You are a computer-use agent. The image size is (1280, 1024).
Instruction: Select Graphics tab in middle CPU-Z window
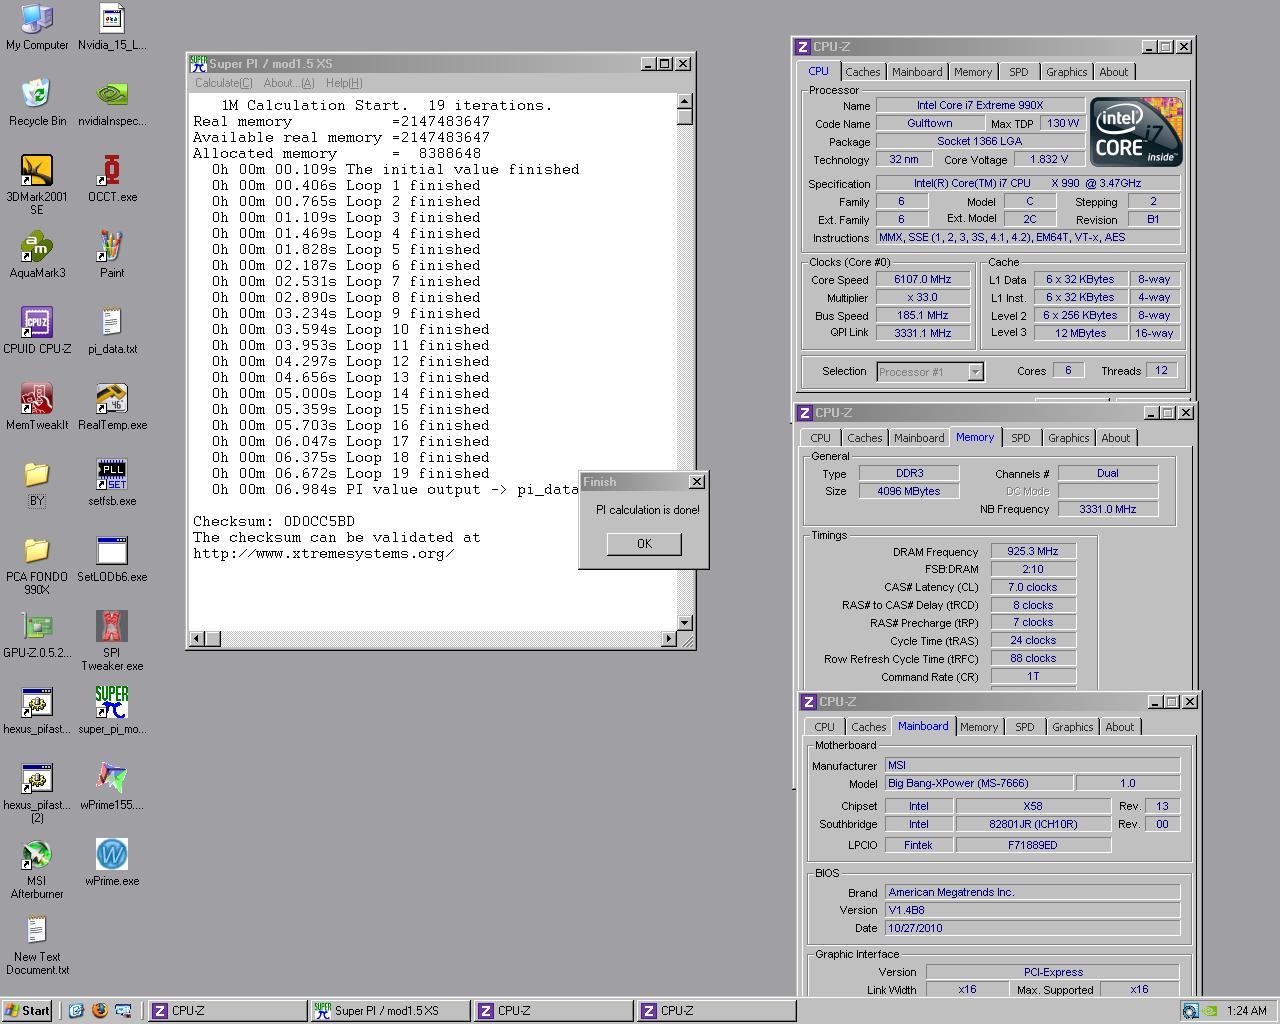pos(1068,438)
